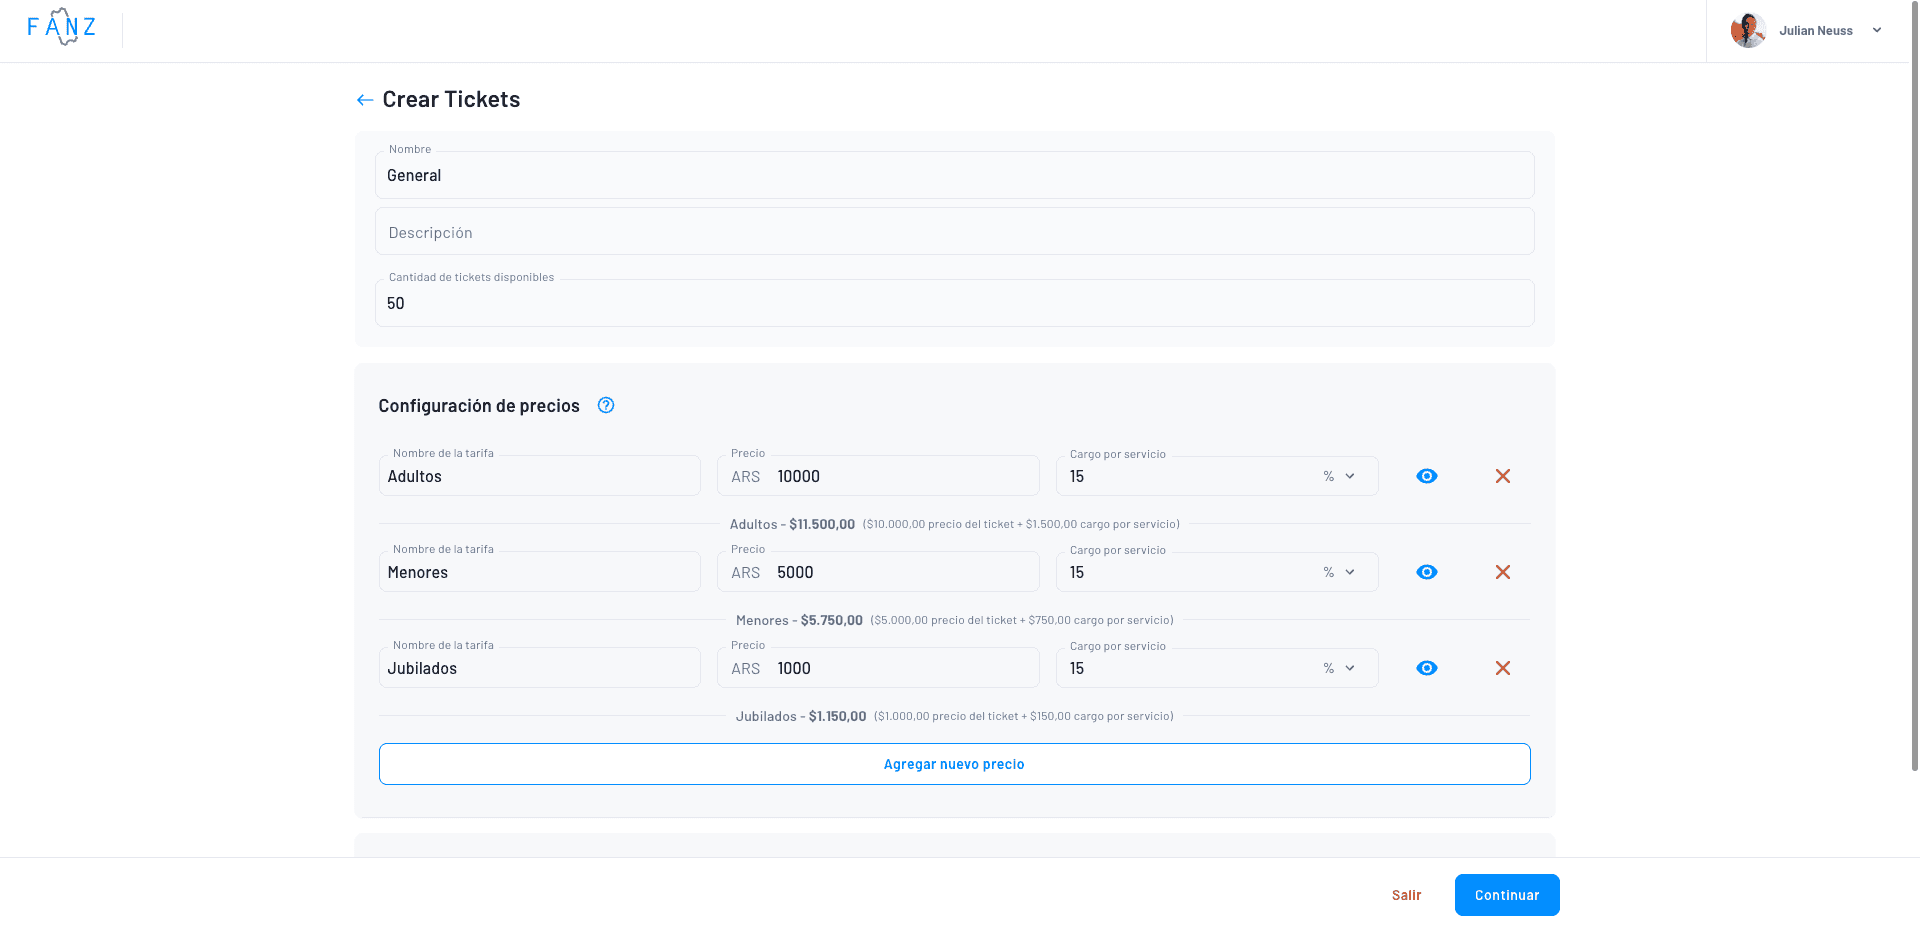The height and width of the screenshot is (928, 1920).
Task: Open the % unit dropdown for Jubilados
Action: pos(1339,668)
